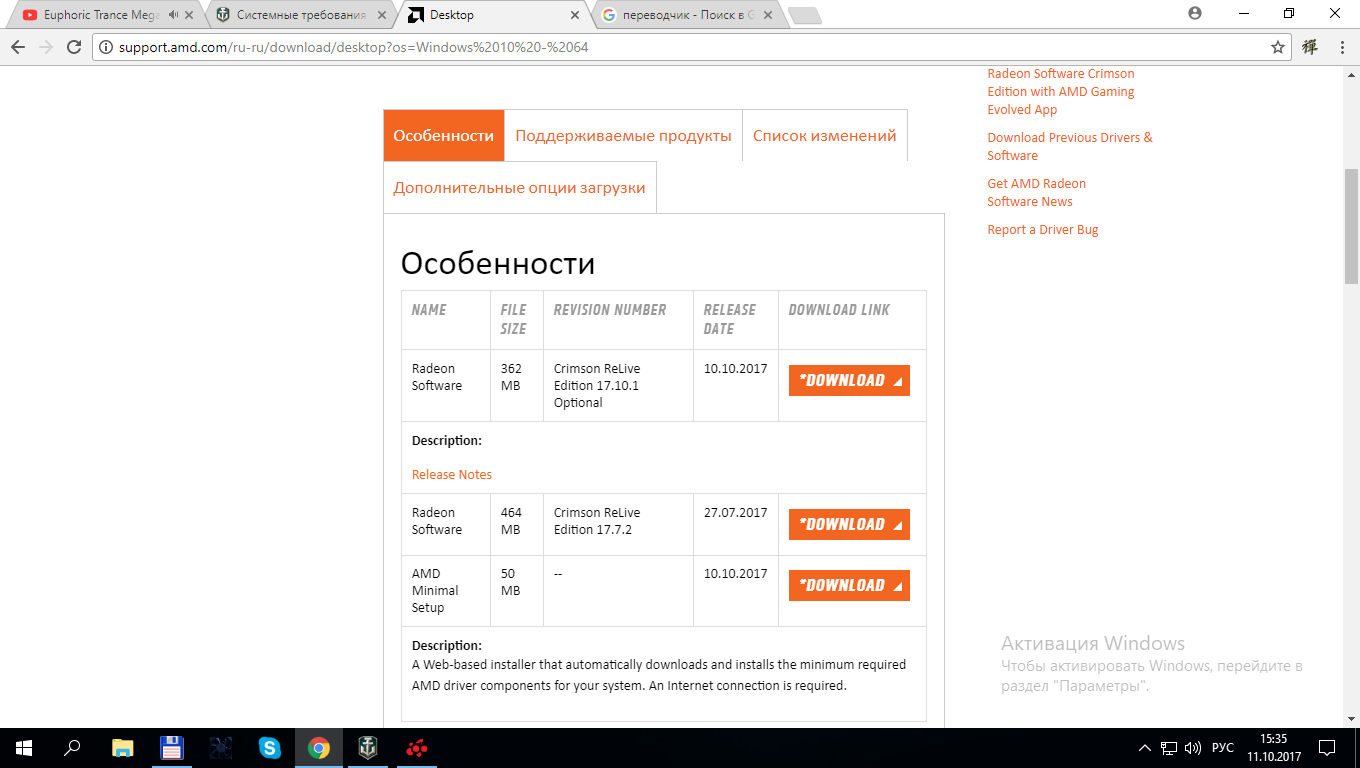Switch to the переводчик Google search tab

point(688,15)
